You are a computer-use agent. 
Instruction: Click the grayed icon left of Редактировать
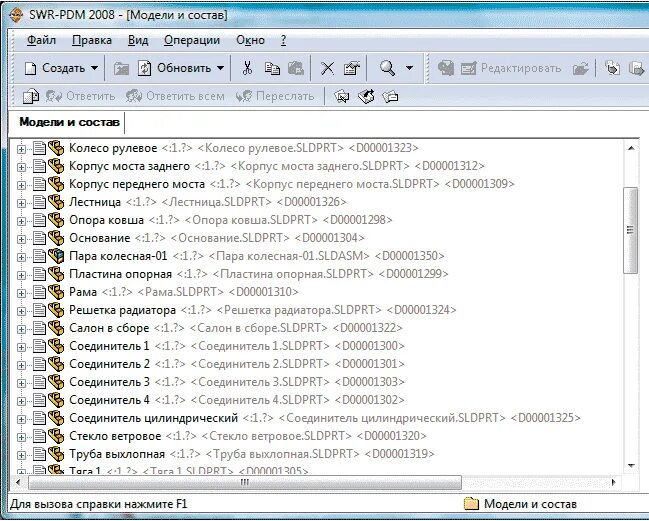[x=446, y=68]
